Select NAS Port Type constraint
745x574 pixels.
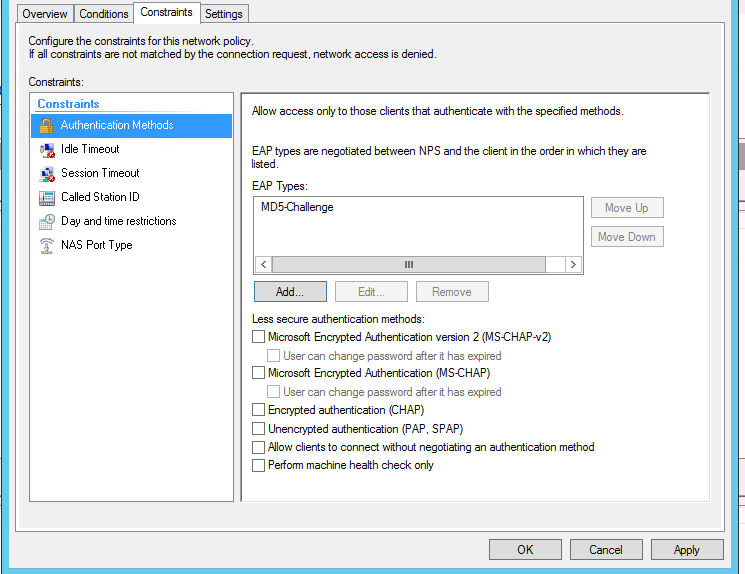tap(132, 245)
